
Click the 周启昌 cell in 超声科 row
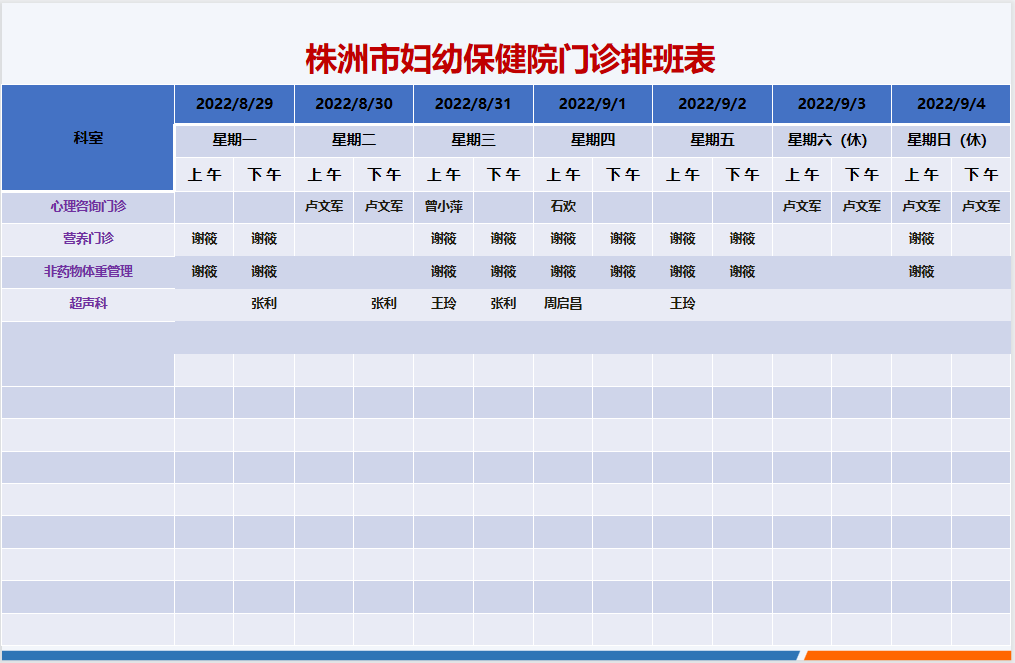tap(563, 304)
